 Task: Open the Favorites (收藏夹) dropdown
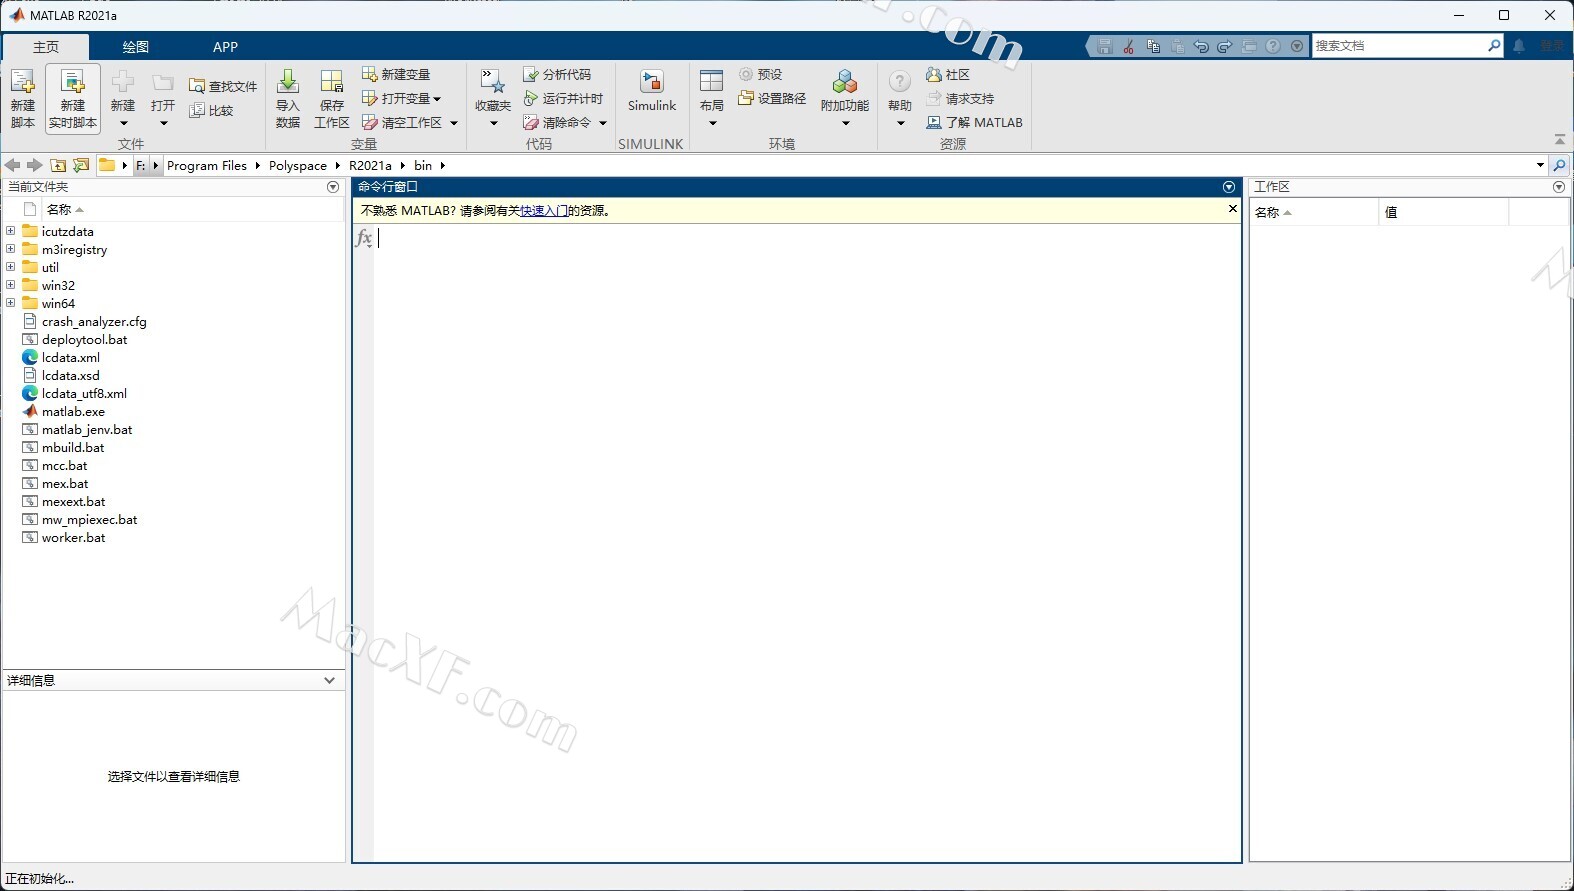tap(493, 124)
